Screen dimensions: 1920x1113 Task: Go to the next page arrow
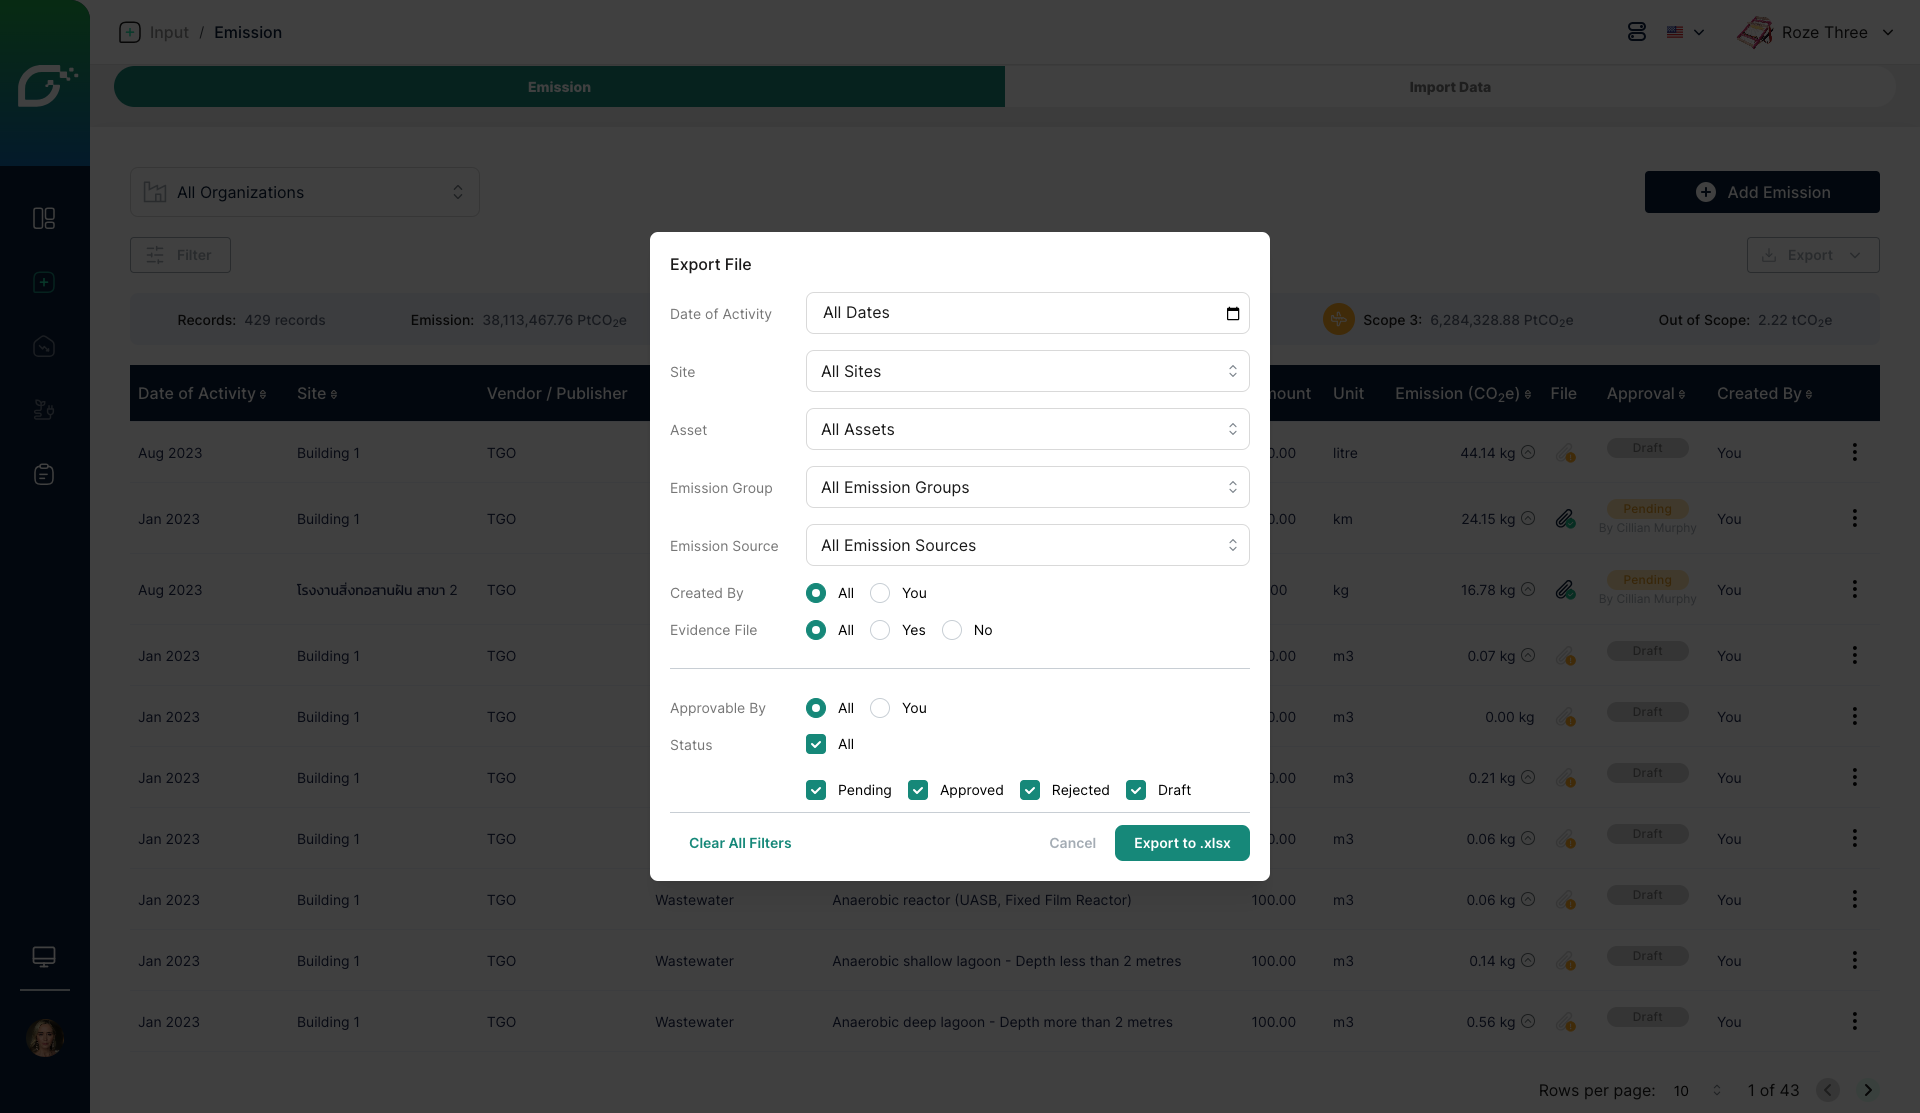(1867, 1090)
